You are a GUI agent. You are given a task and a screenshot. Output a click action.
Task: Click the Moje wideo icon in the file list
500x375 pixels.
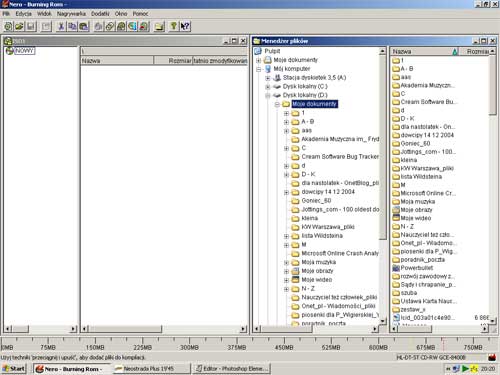[x=396, y=218]
